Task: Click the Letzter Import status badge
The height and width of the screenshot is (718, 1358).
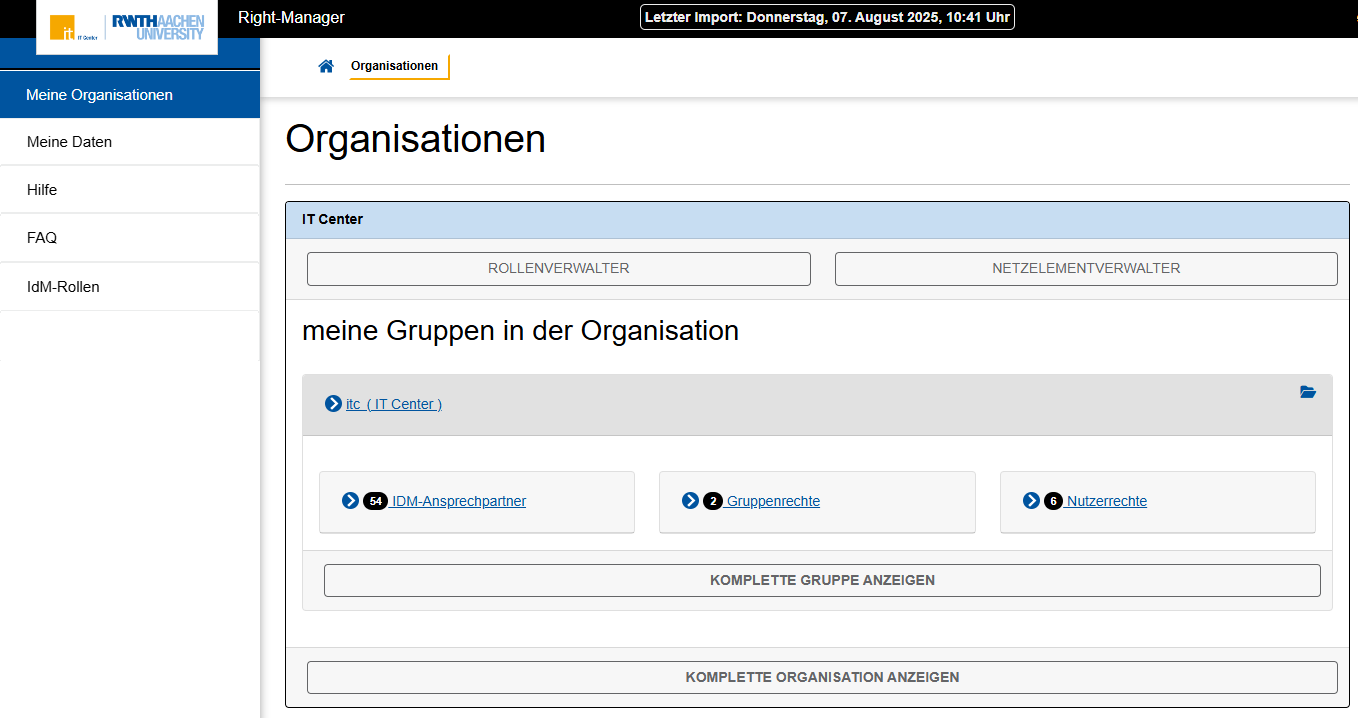Action: [x=827, y=16]
